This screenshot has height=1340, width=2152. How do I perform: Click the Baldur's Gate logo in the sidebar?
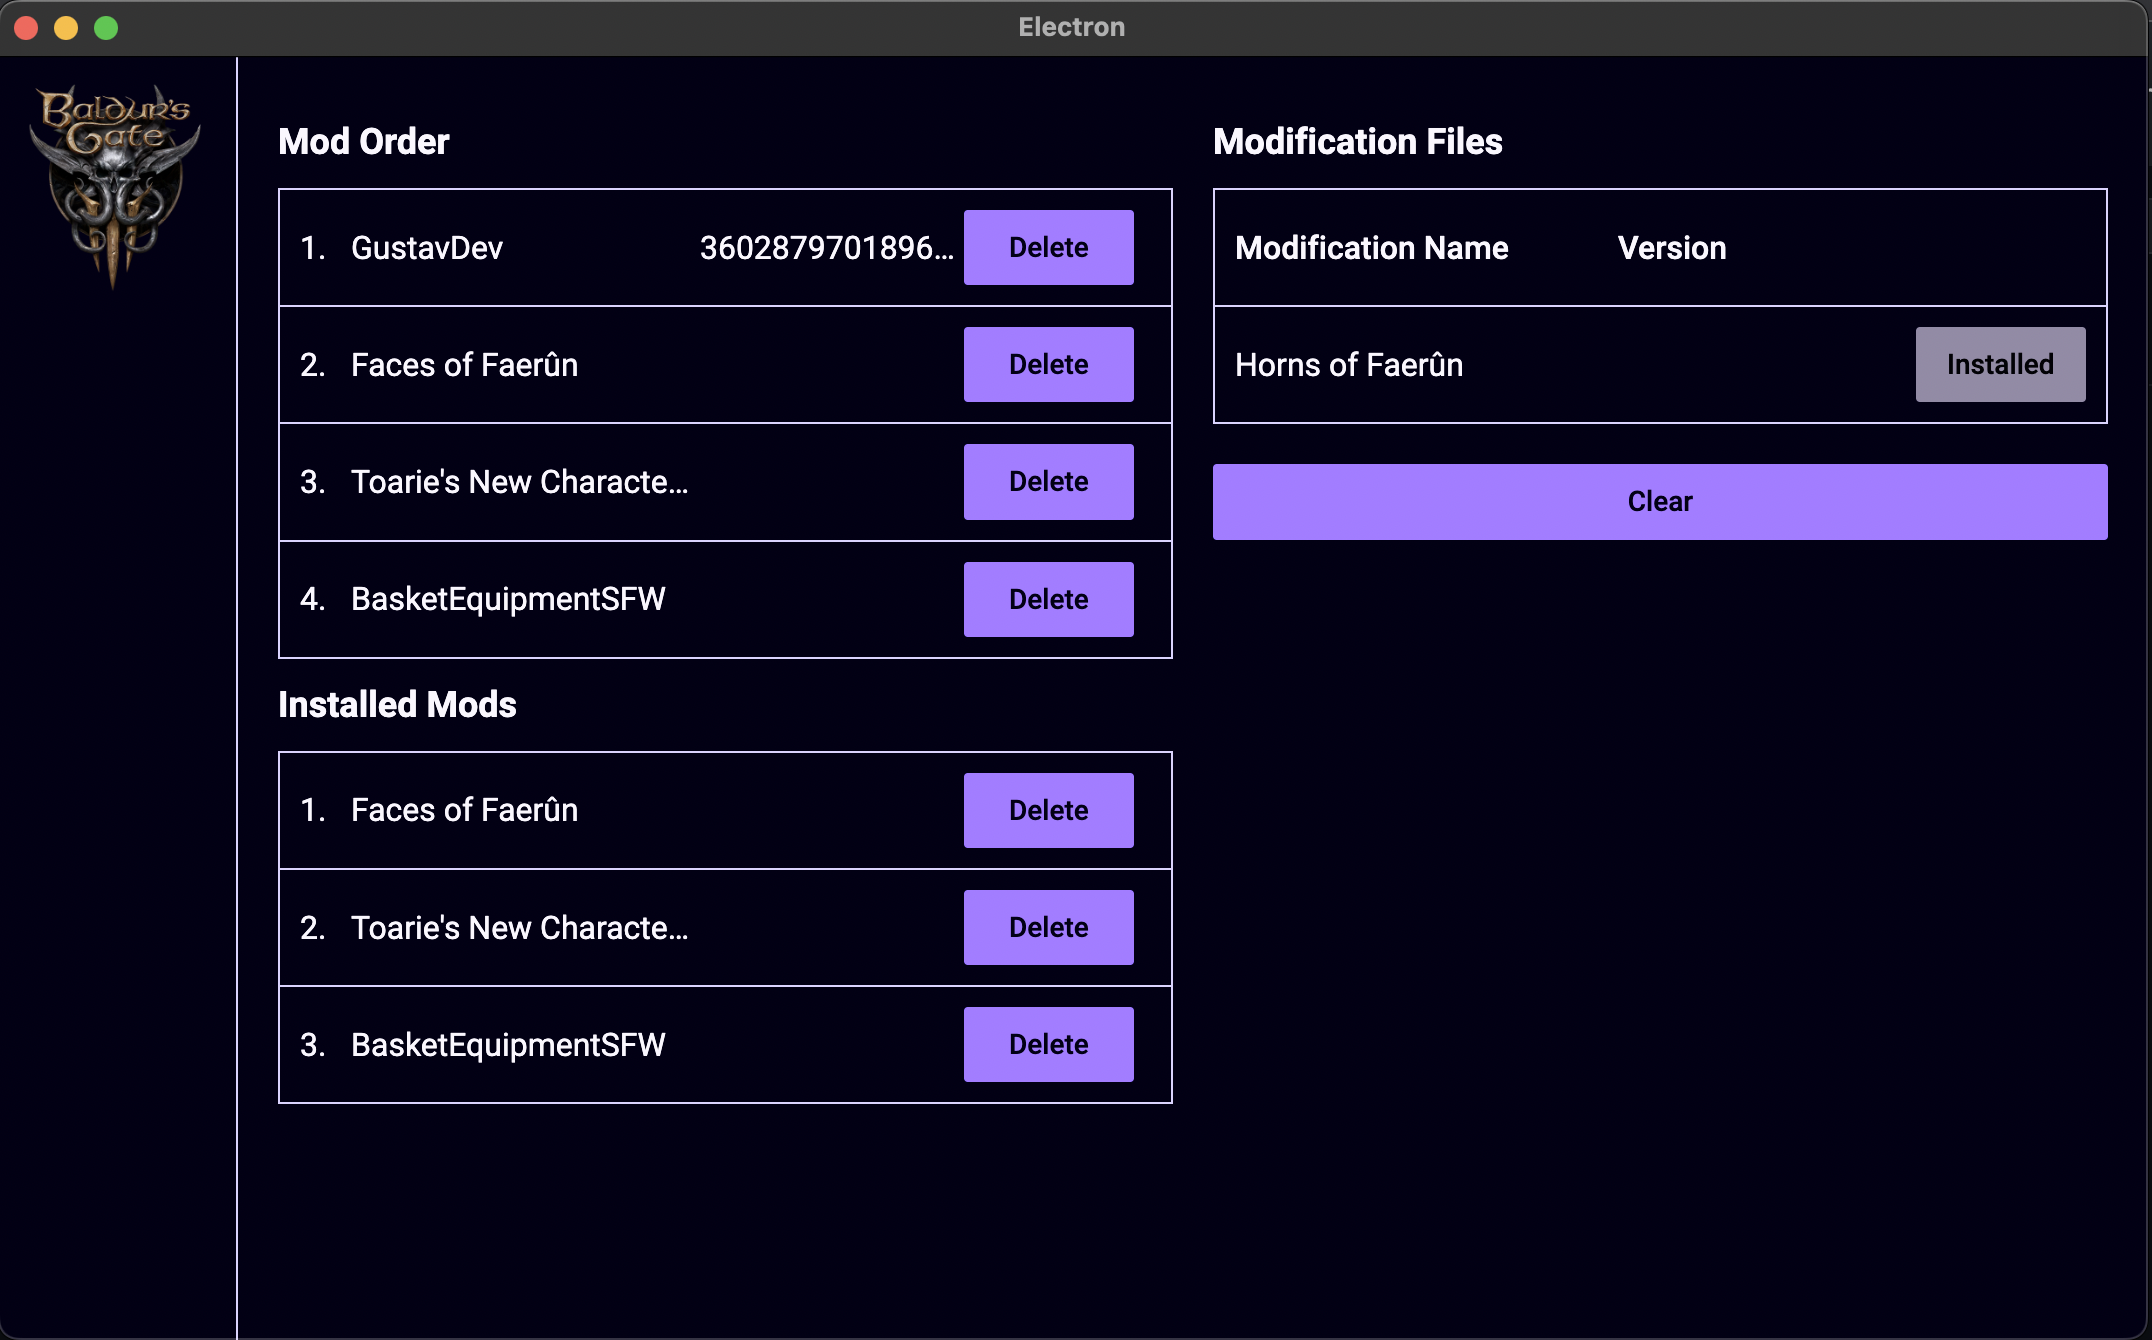pos(115,180)
